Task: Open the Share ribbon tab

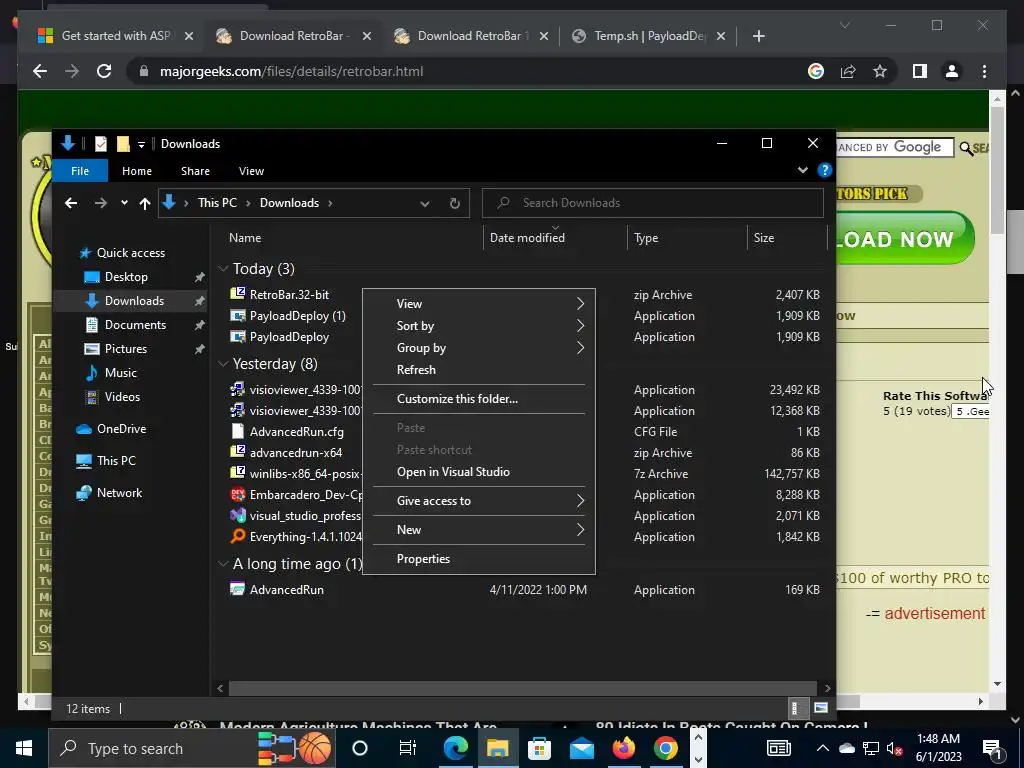Action: 195,171
